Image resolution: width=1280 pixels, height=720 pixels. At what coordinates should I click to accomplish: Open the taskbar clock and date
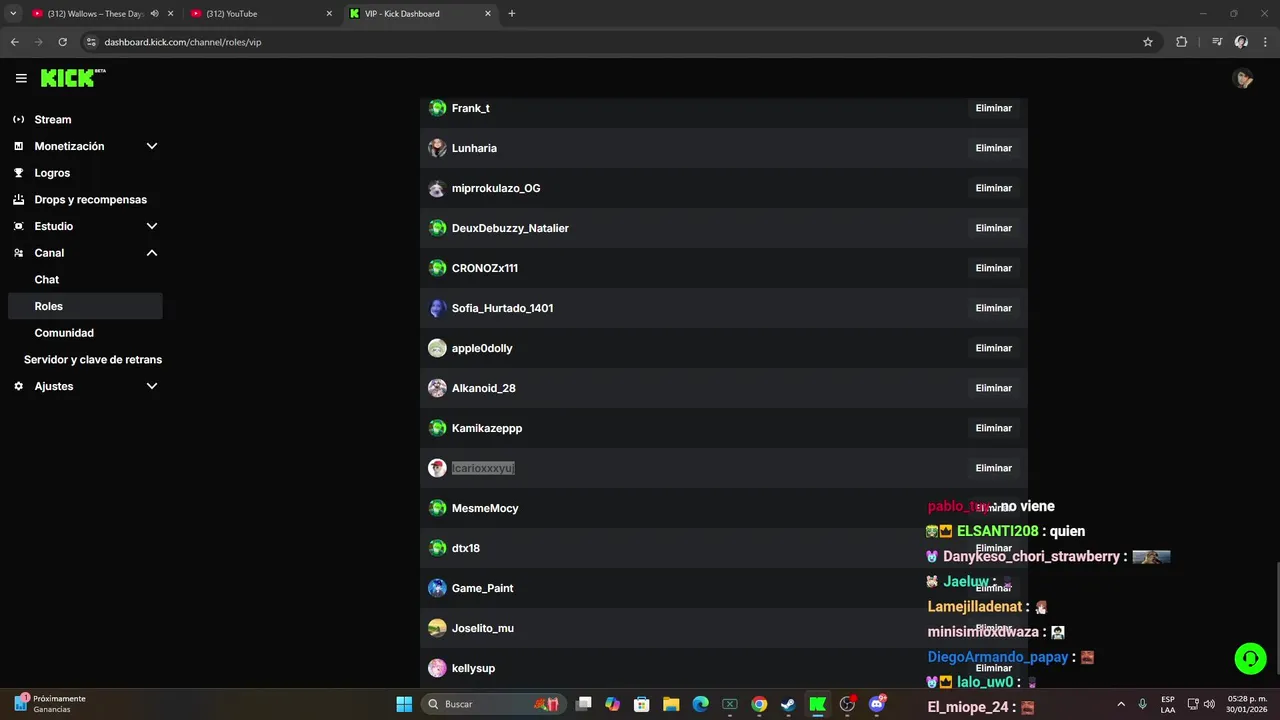pyautogui.click(x=1246, y=704)
